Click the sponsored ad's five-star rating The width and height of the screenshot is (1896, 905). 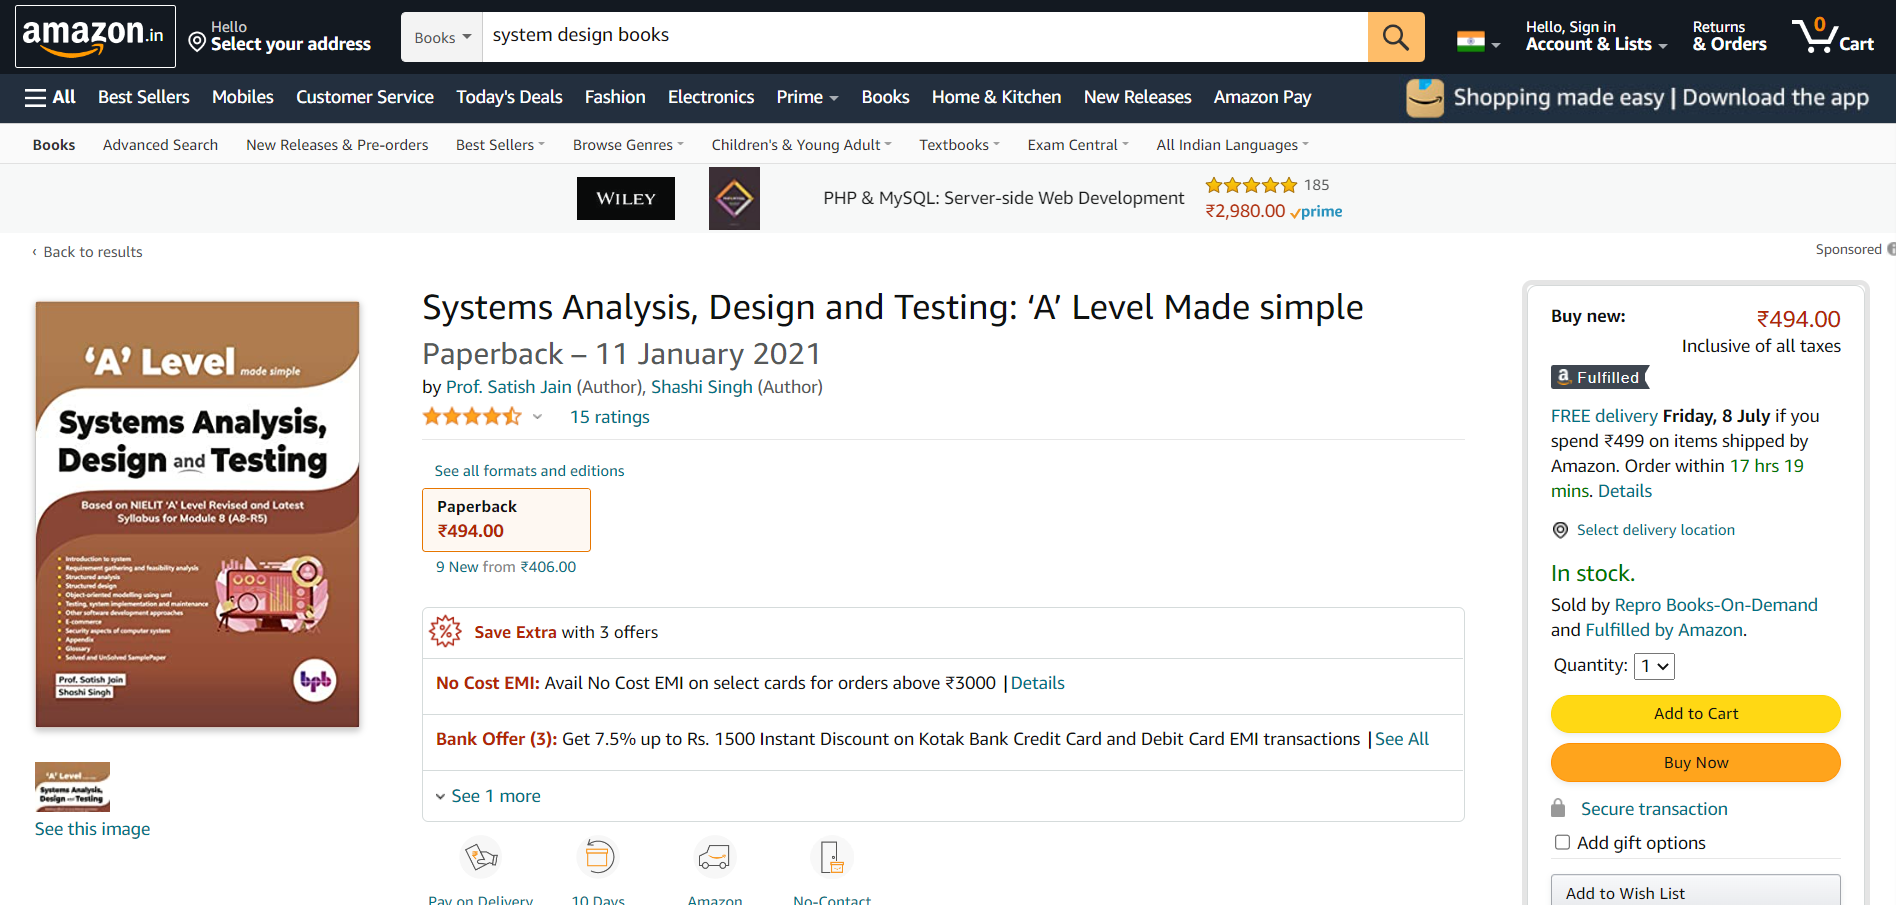[1251, 185]
